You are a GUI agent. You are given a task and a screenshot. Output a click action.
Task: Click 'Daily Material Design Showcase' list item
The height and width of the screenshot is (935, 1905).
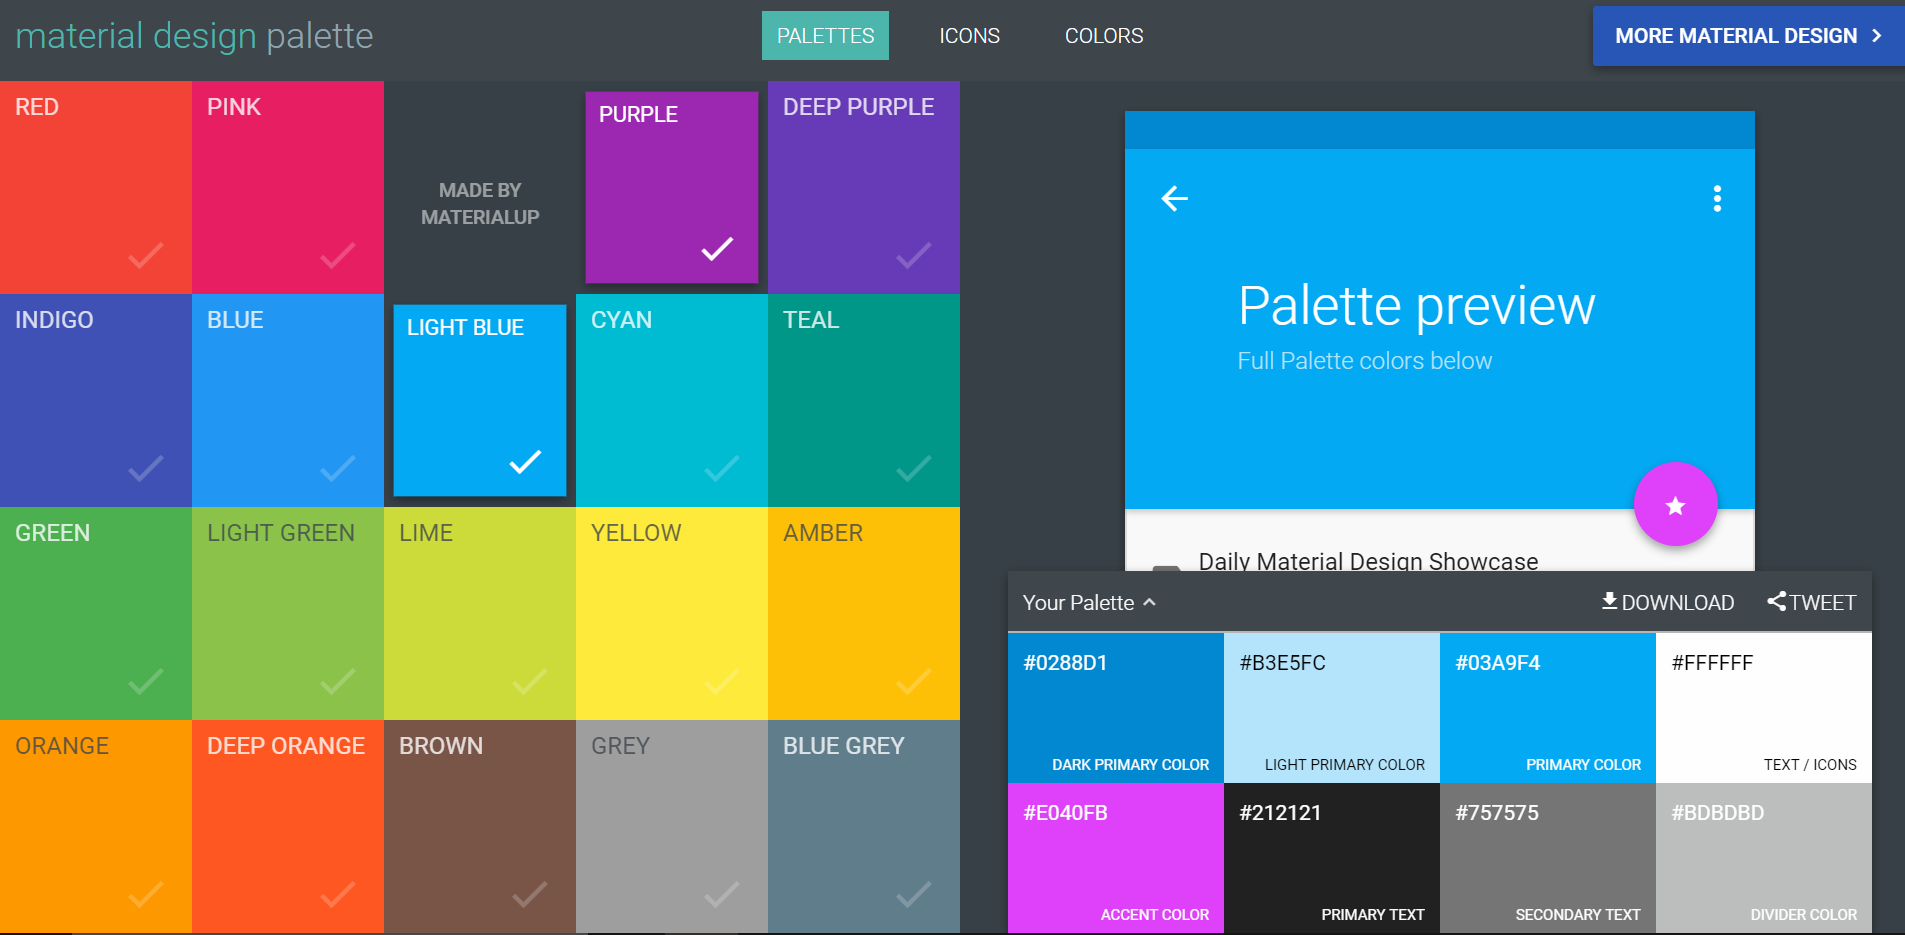click(1368, 561)
